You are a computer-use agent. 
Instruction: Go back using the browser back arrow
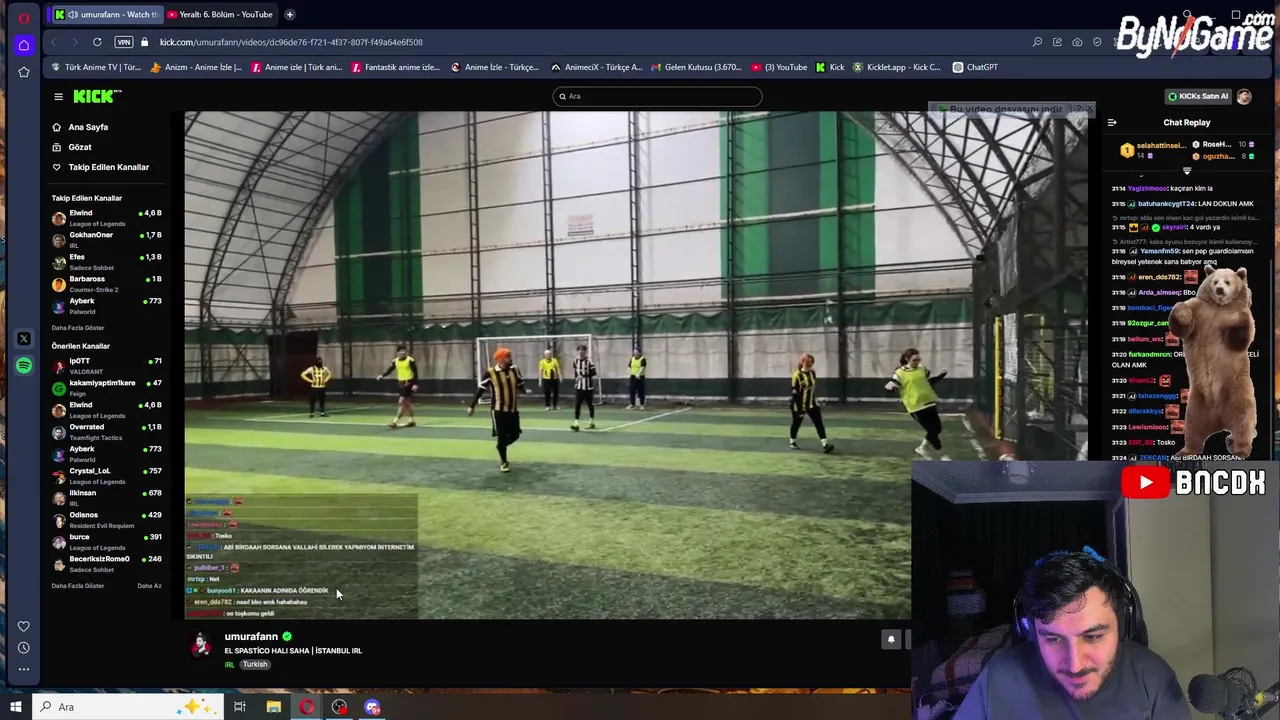[54, 42]
